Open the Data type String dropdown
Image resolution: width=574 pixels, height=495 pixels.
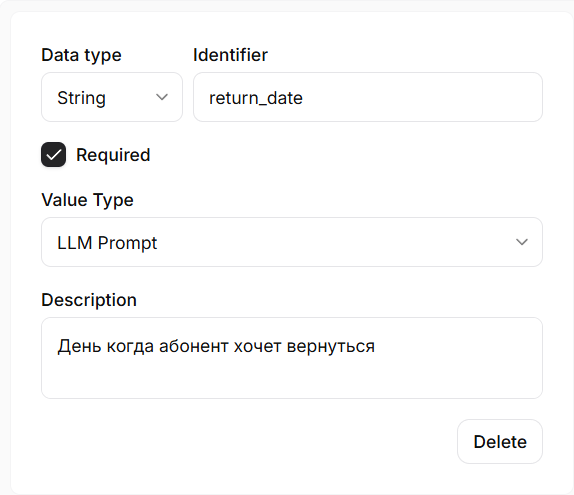coord(112,97)
